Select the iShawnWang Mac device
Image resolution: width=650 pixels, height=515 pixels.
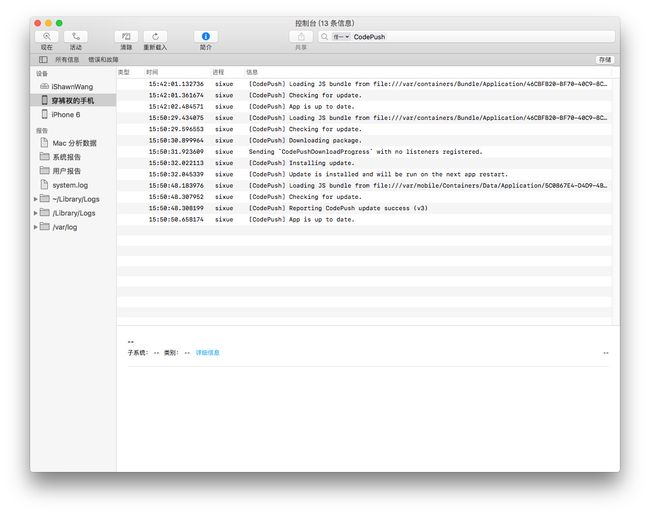[x=73, y=87]
